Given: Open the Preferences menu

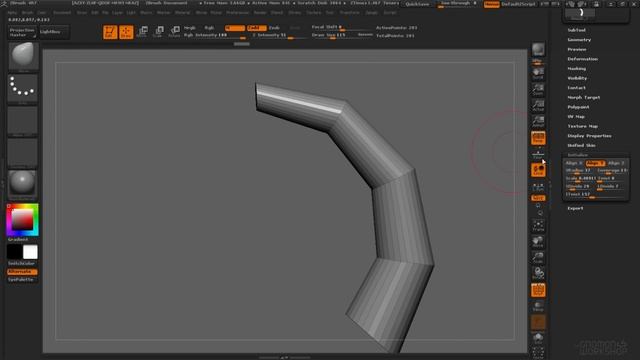Looking at the screenshot, I should [x=238, y=13].
